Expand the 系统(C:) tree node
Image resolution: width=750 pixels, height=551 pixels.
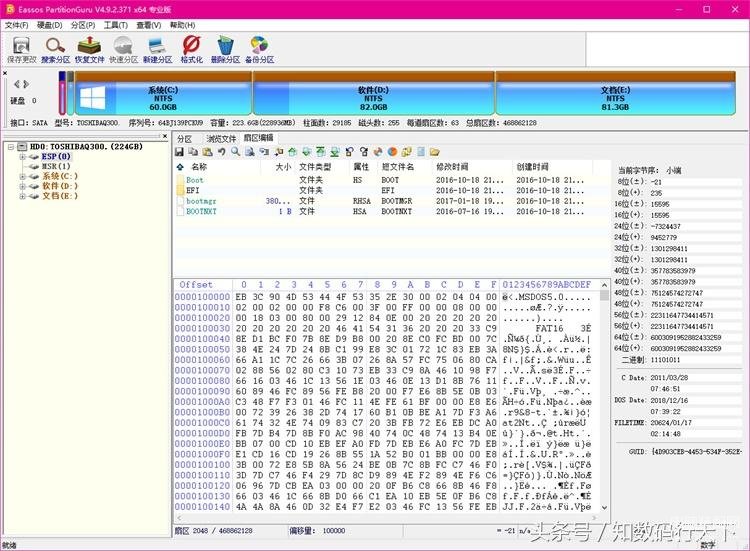point(22,176)
